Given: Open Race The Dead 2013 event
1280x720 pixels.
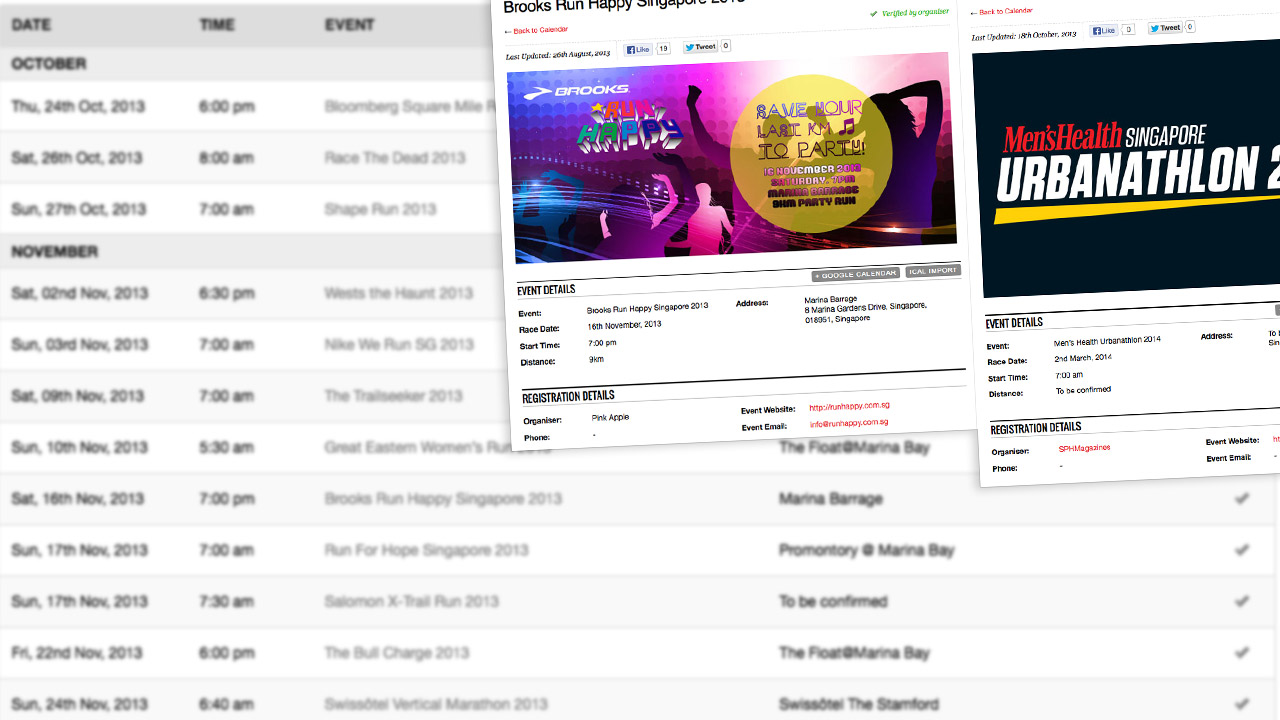Looking at the screenshot, I should (395, 158).
